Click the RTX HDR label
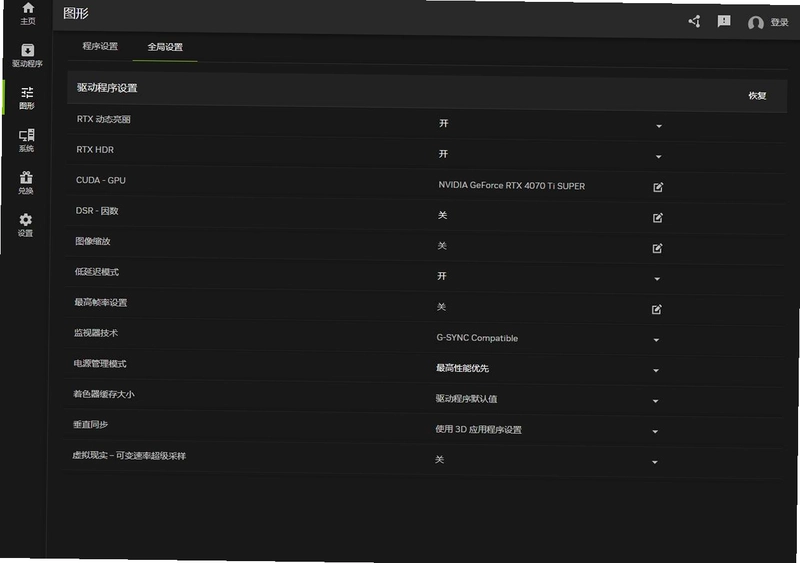Image resolution: width=800 pixels, height=563 pixels. [x=95, y=150]
